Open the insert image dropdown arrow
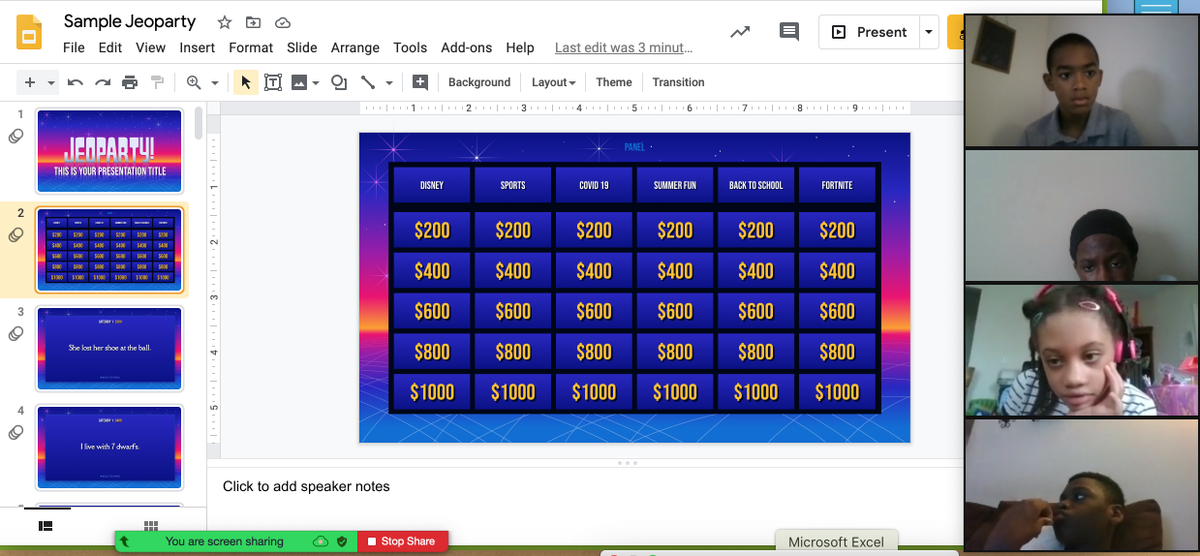Viewport: 1200px width, 556px height. 316,82
